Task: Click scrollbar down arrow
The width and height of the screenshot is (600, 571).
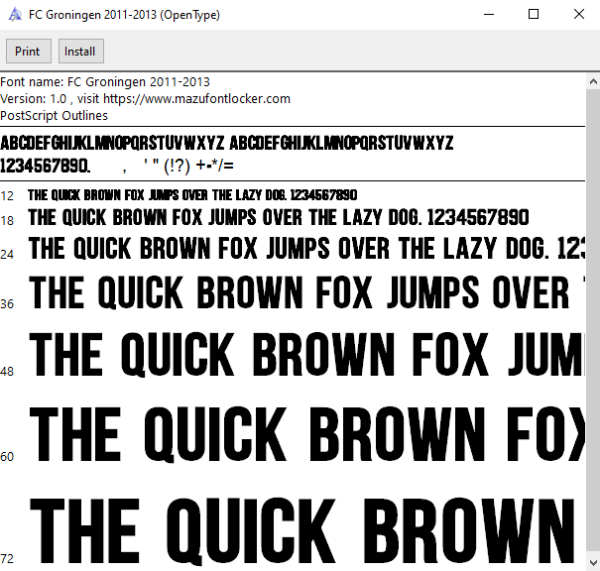Action: [x=593, y=563]
